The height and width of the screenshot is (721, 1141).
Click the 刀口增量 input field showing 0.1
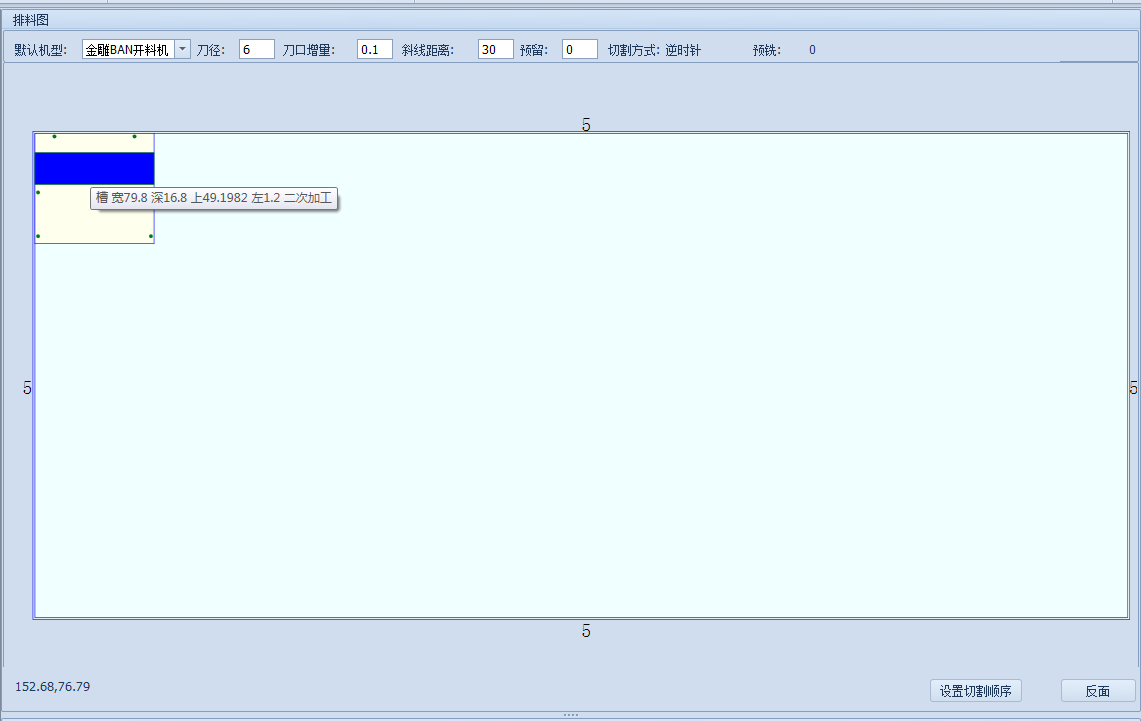coord(375,49)
